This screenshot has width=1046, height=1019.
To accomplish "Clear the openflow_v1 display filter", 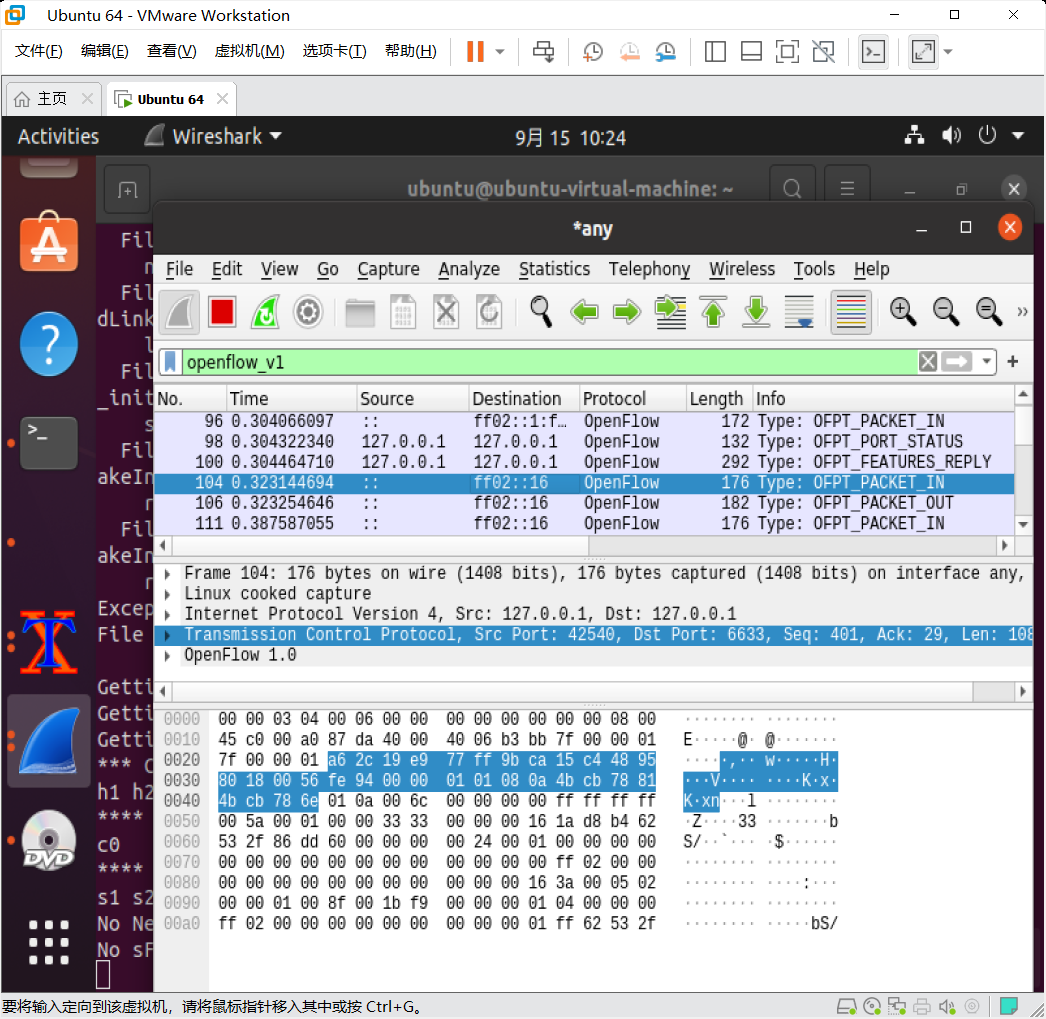I will tap(927, 361).
